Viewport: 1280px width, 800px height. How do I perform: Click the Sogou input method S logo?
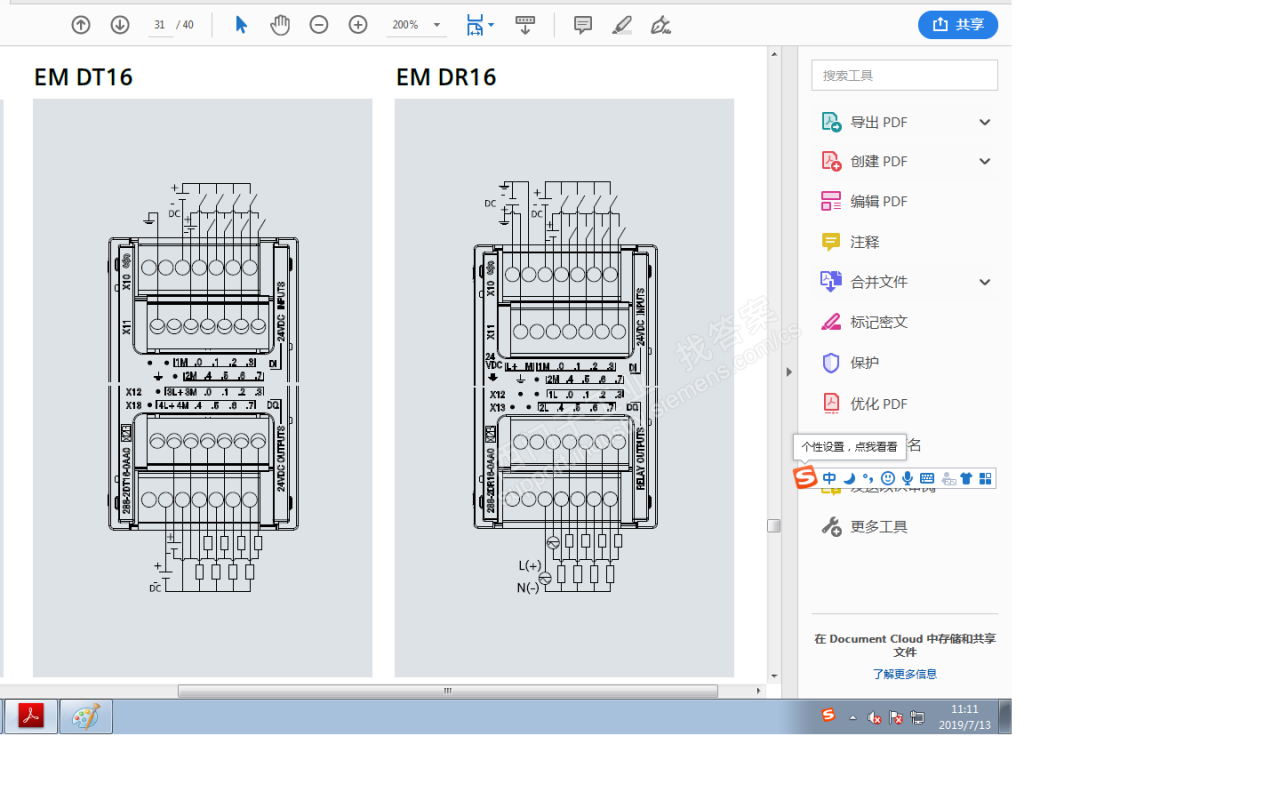[x=805, y=478]
